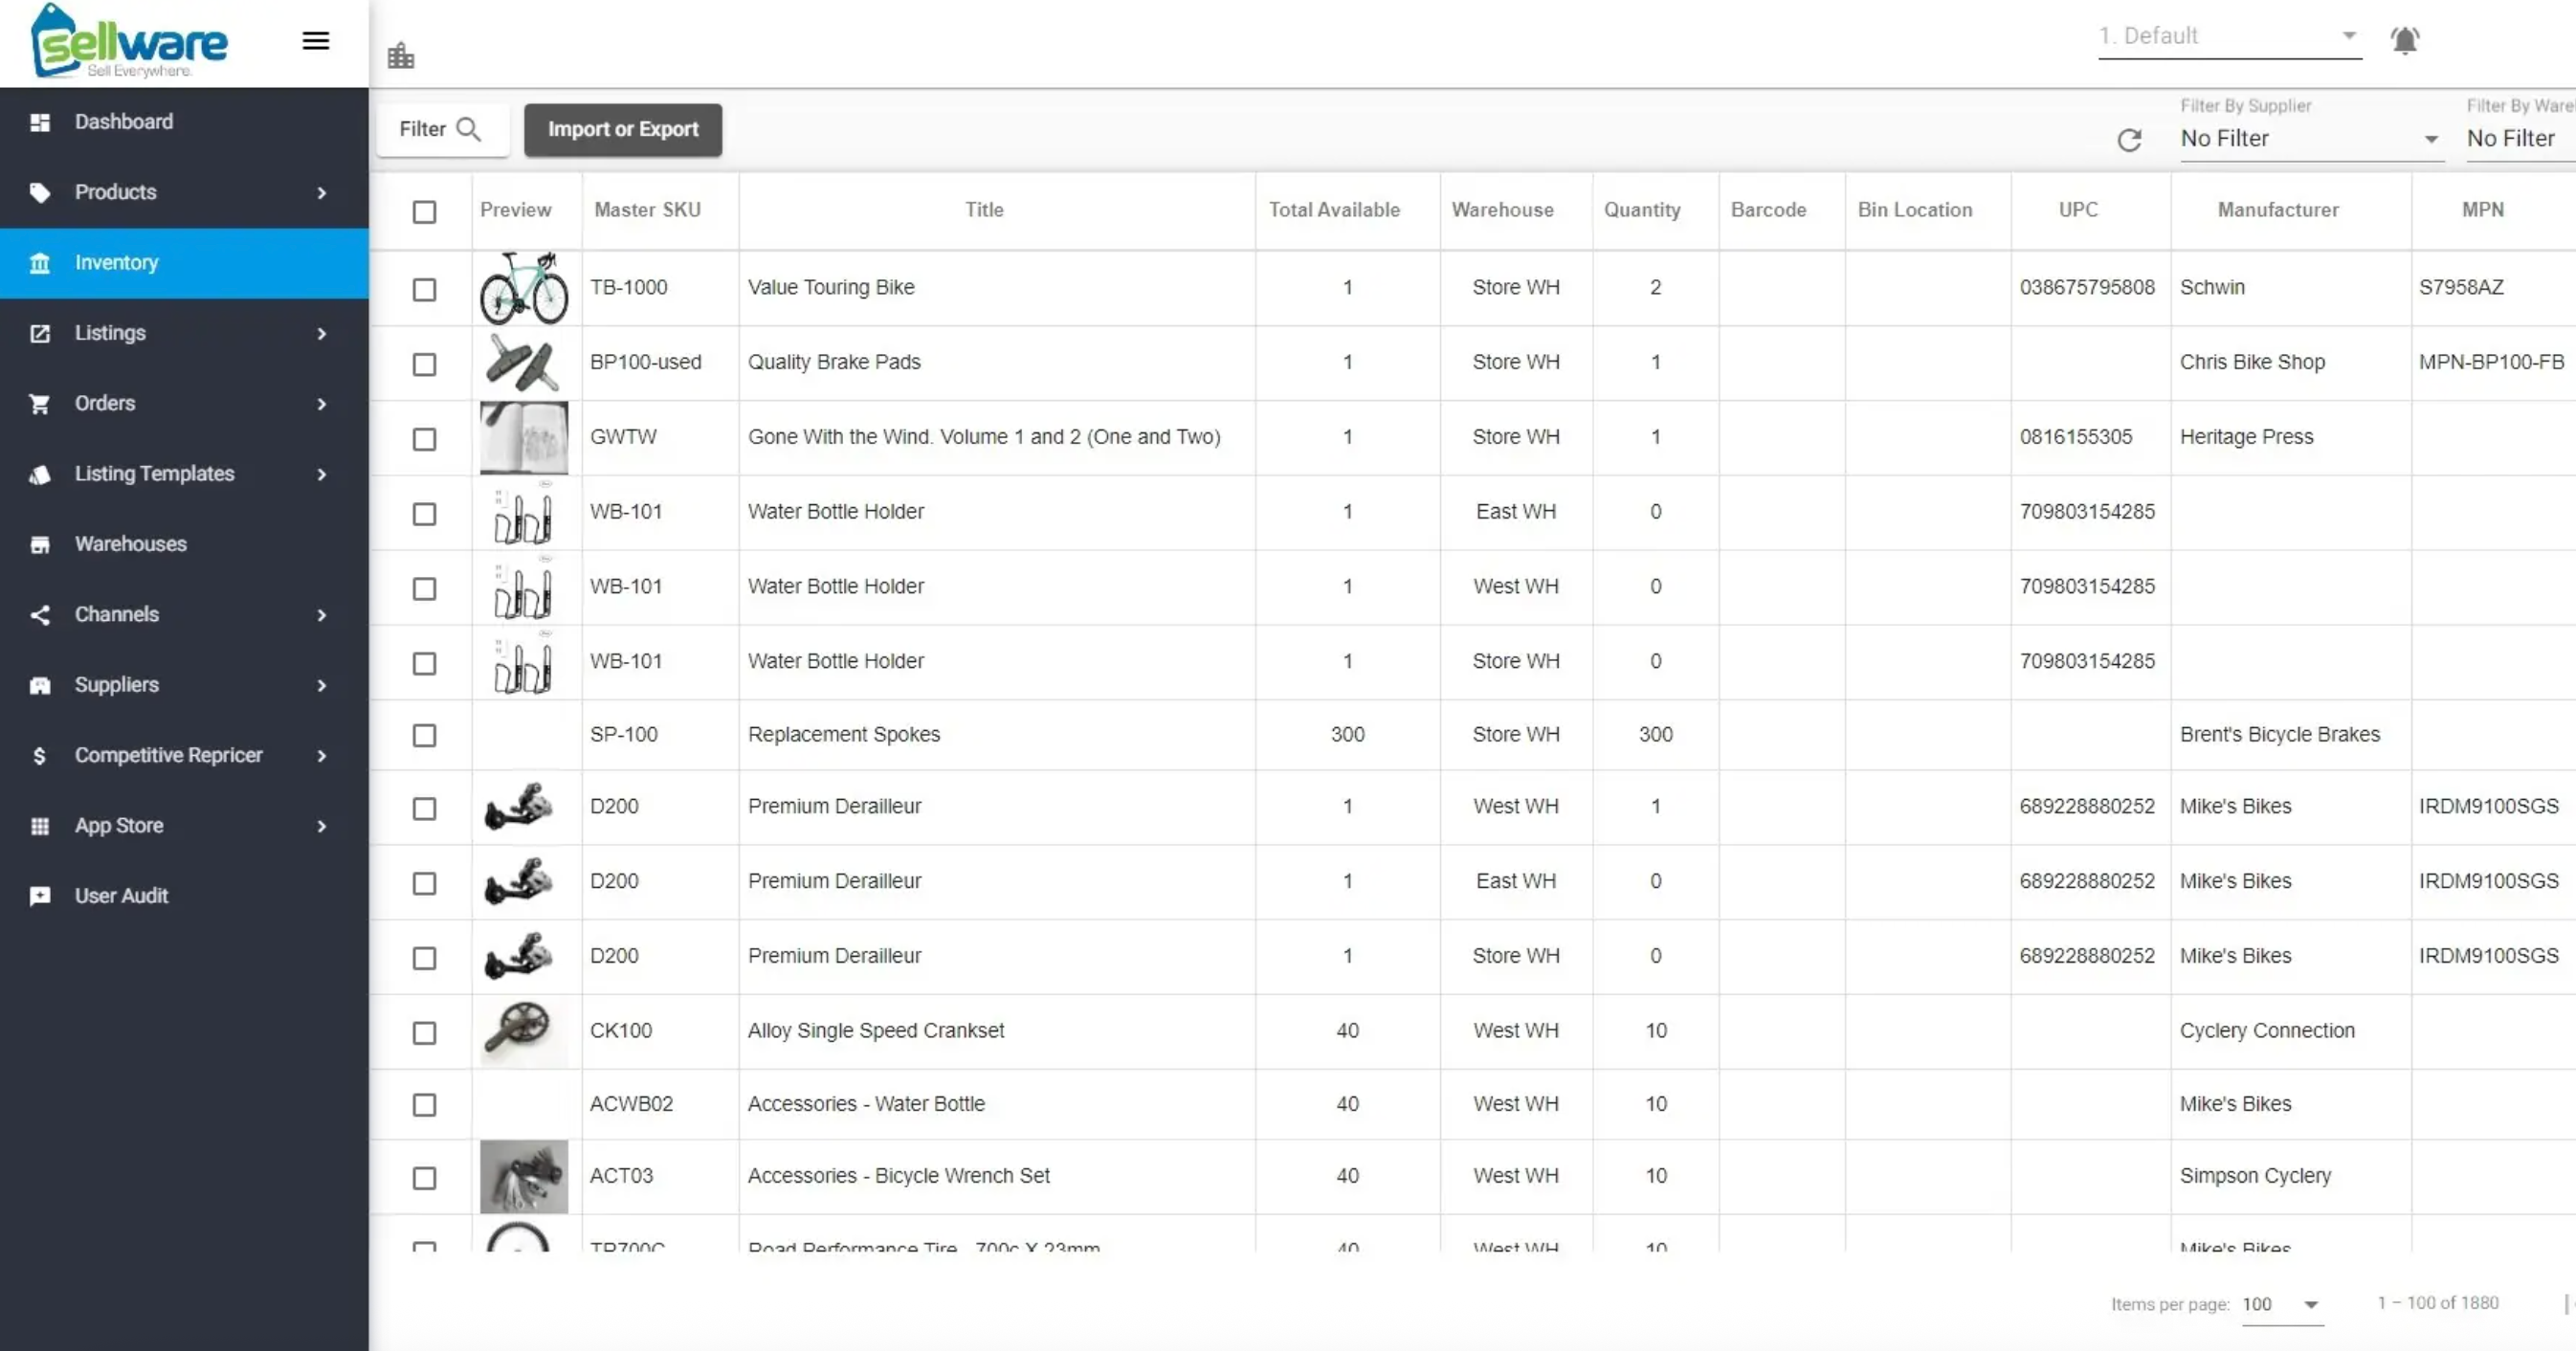Click the App Store grid icon
Image resolution: width=2576 pixels, height=1351 pixels.
40,826
